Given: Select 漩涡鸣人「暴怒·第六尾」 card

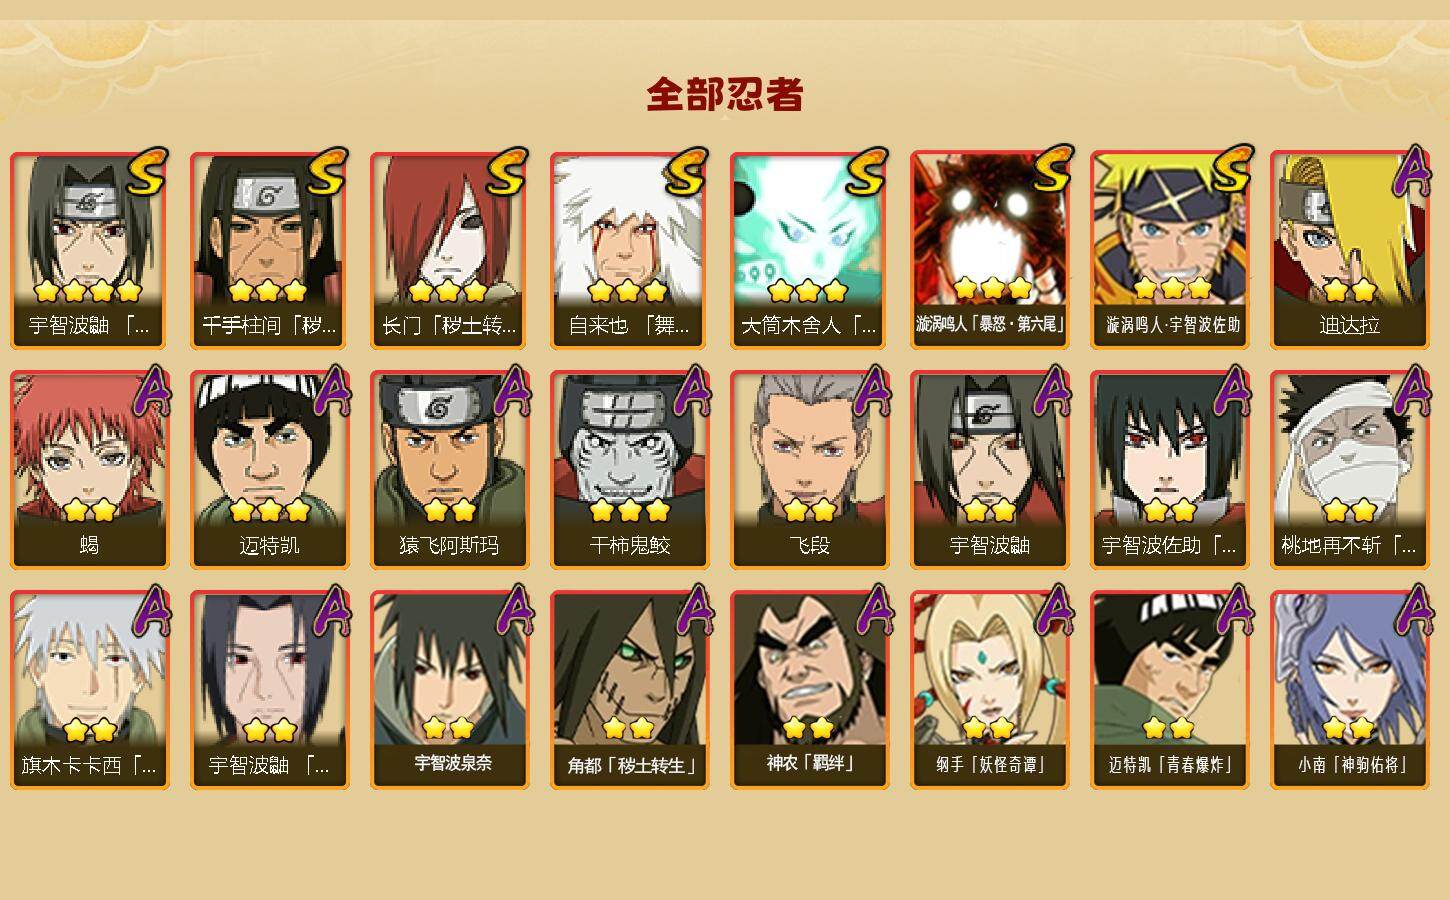Looking at the screenshot, I should pyautogui.click(x=989, y=250).
